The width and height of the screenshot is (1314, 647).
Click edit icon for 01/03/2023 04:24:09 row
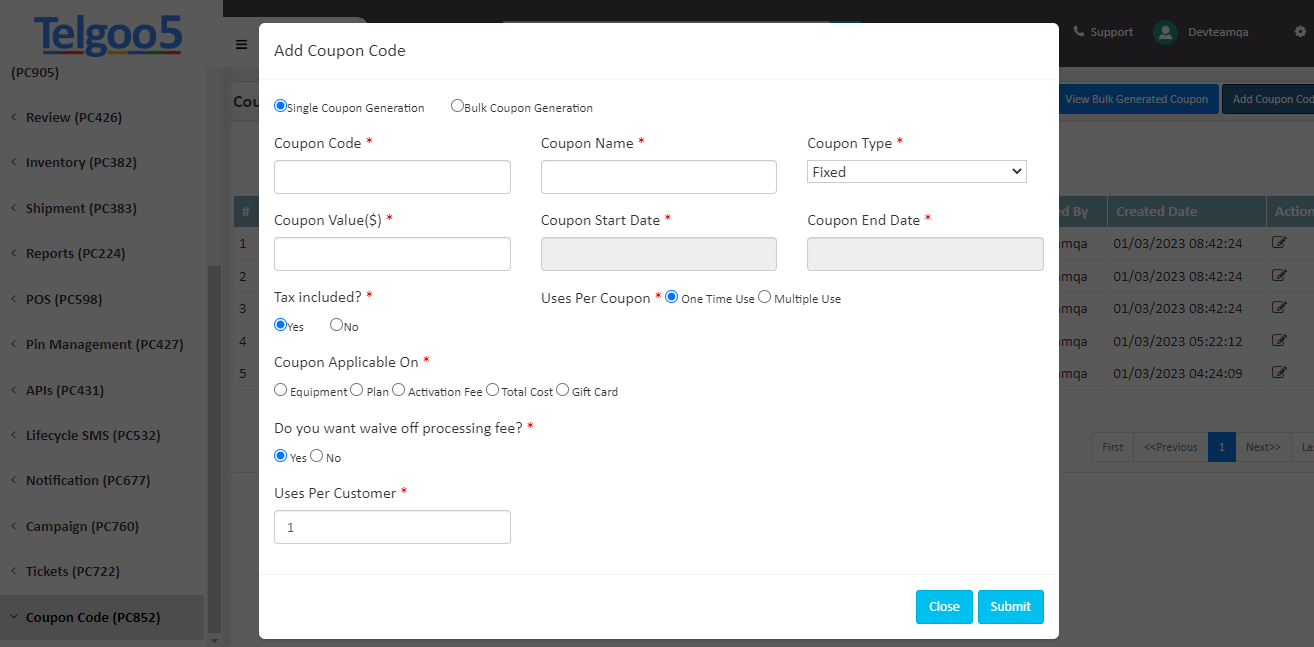(x=1279, y=372)
